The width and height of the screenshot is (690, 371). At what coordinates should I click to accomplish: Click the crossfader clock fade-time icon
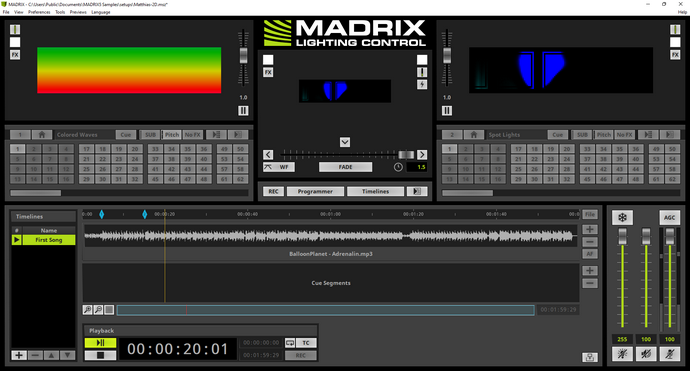click(x=398, y=167)
